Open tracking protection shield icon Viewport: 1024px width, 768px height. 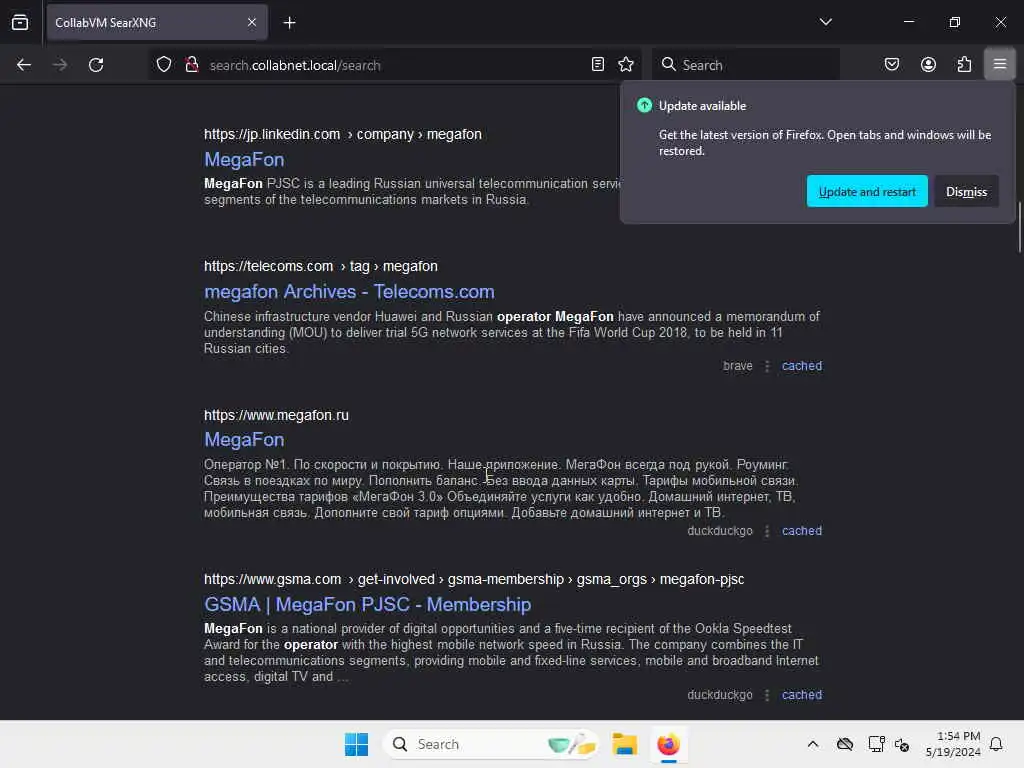[x=164, y=65]
